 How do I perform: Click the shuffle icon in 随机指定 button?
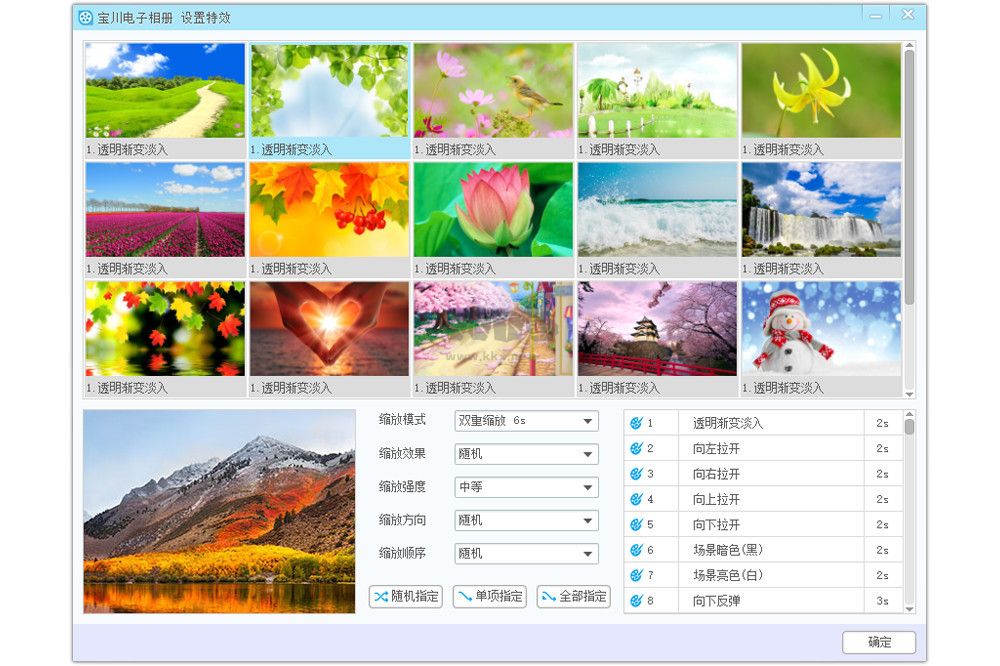(x=381, y=596)
